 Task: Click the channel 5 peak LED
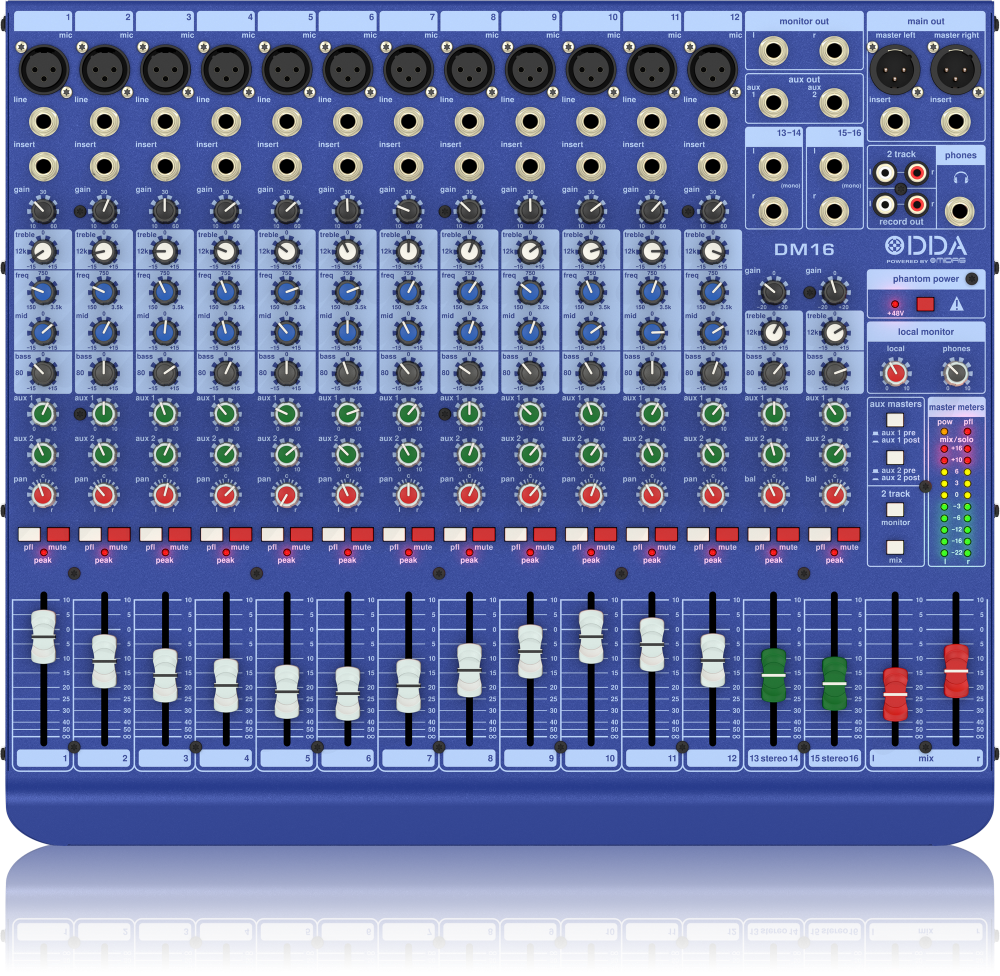287,552
